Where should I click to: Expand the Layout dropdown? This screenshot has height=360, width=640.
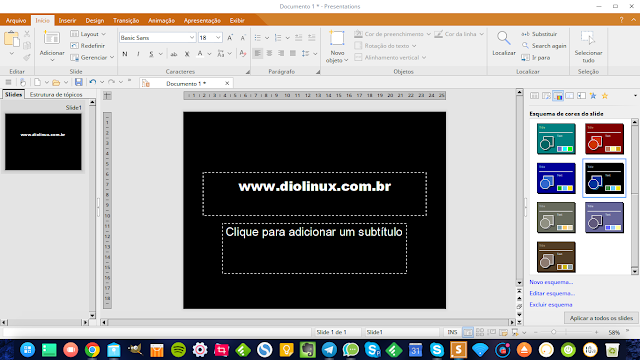coord(104,34)
